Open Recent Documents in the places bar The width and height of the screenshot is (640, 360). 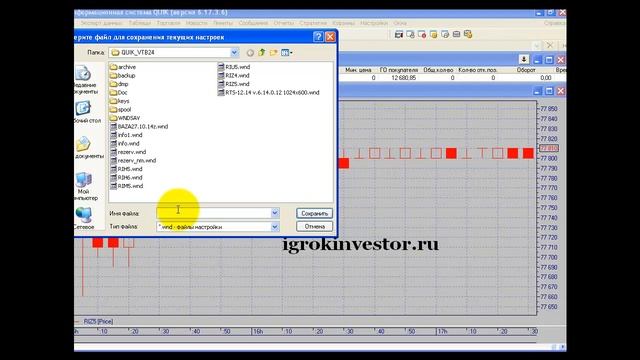83,80
